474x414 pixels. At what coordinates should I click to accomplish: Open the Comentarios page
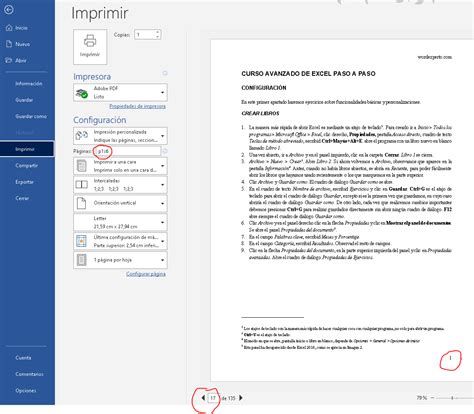tap(29, 374)
